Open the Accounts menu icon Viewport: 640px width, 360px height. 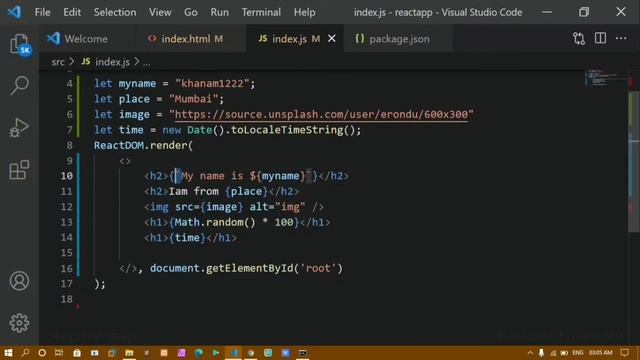pyautogui.click(x=19, y=281)
